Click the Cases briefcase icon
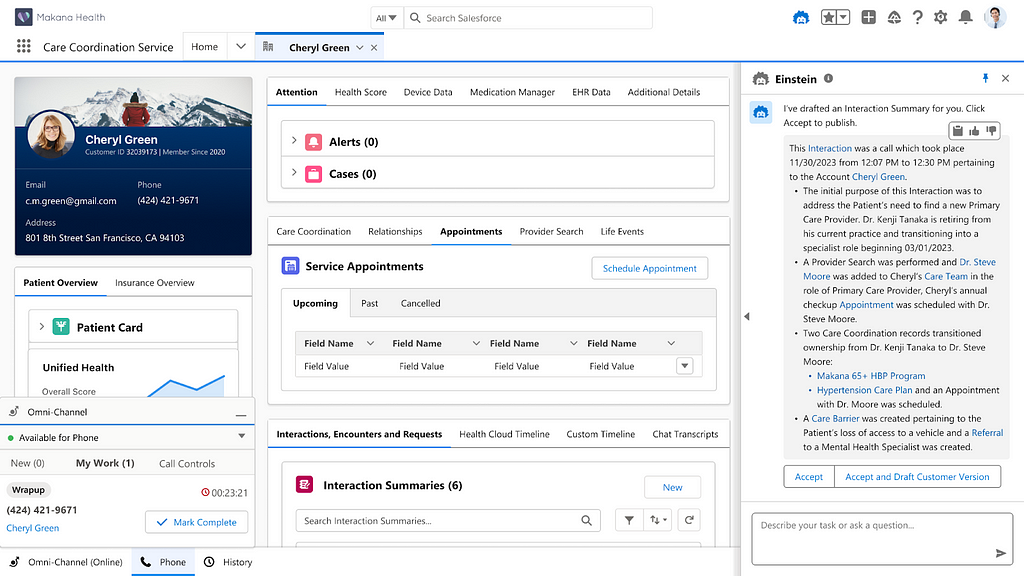1024x576 pixels. coord(313,174)
